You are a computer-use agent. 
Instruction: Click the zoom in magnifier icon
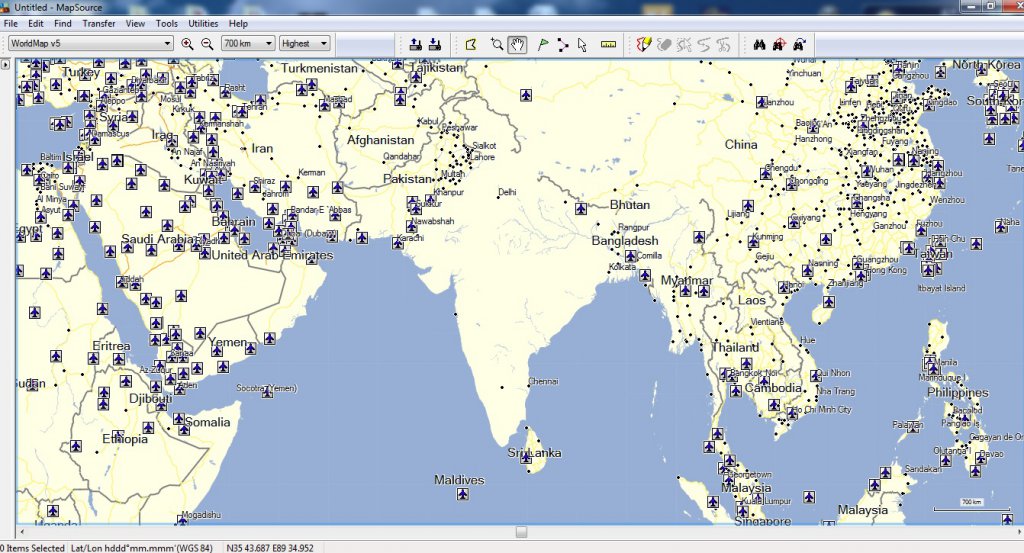point(187,44)
